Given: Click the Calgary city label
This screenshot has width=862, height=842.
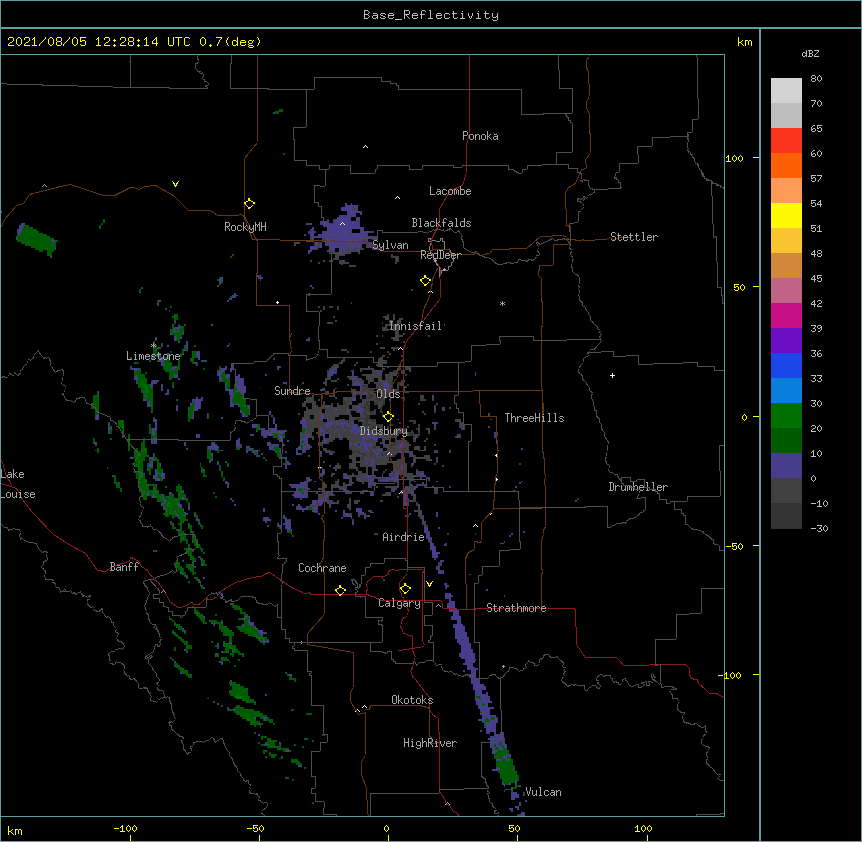Looking at the screenshot, I should (399, 603).
